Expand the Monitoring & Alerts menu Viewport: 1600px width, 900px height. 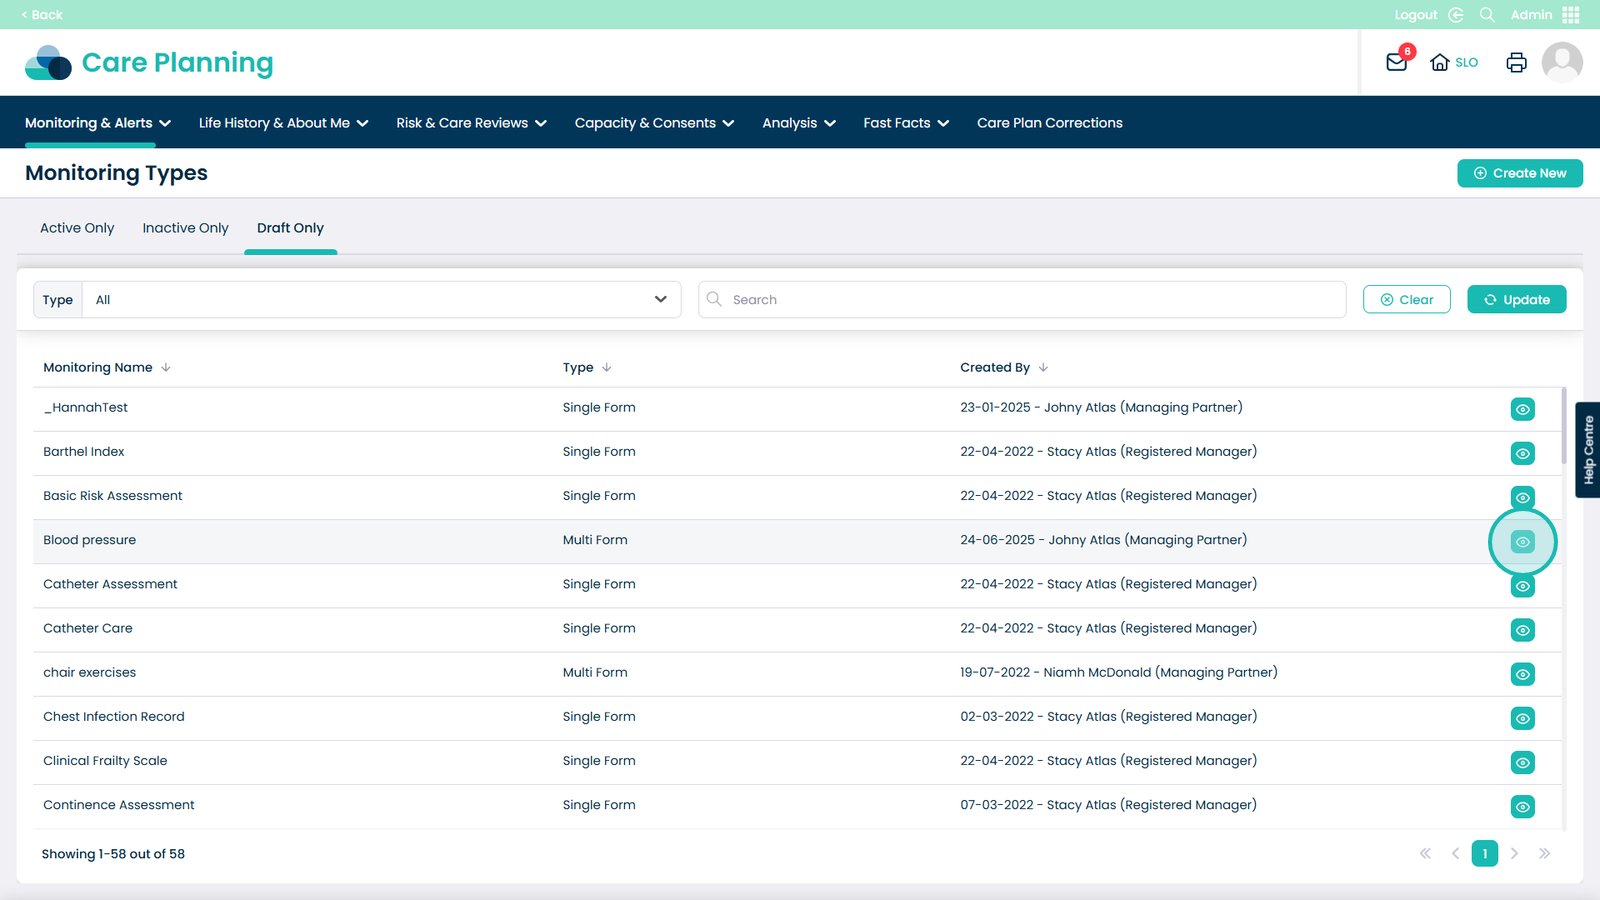pos(98,123)
